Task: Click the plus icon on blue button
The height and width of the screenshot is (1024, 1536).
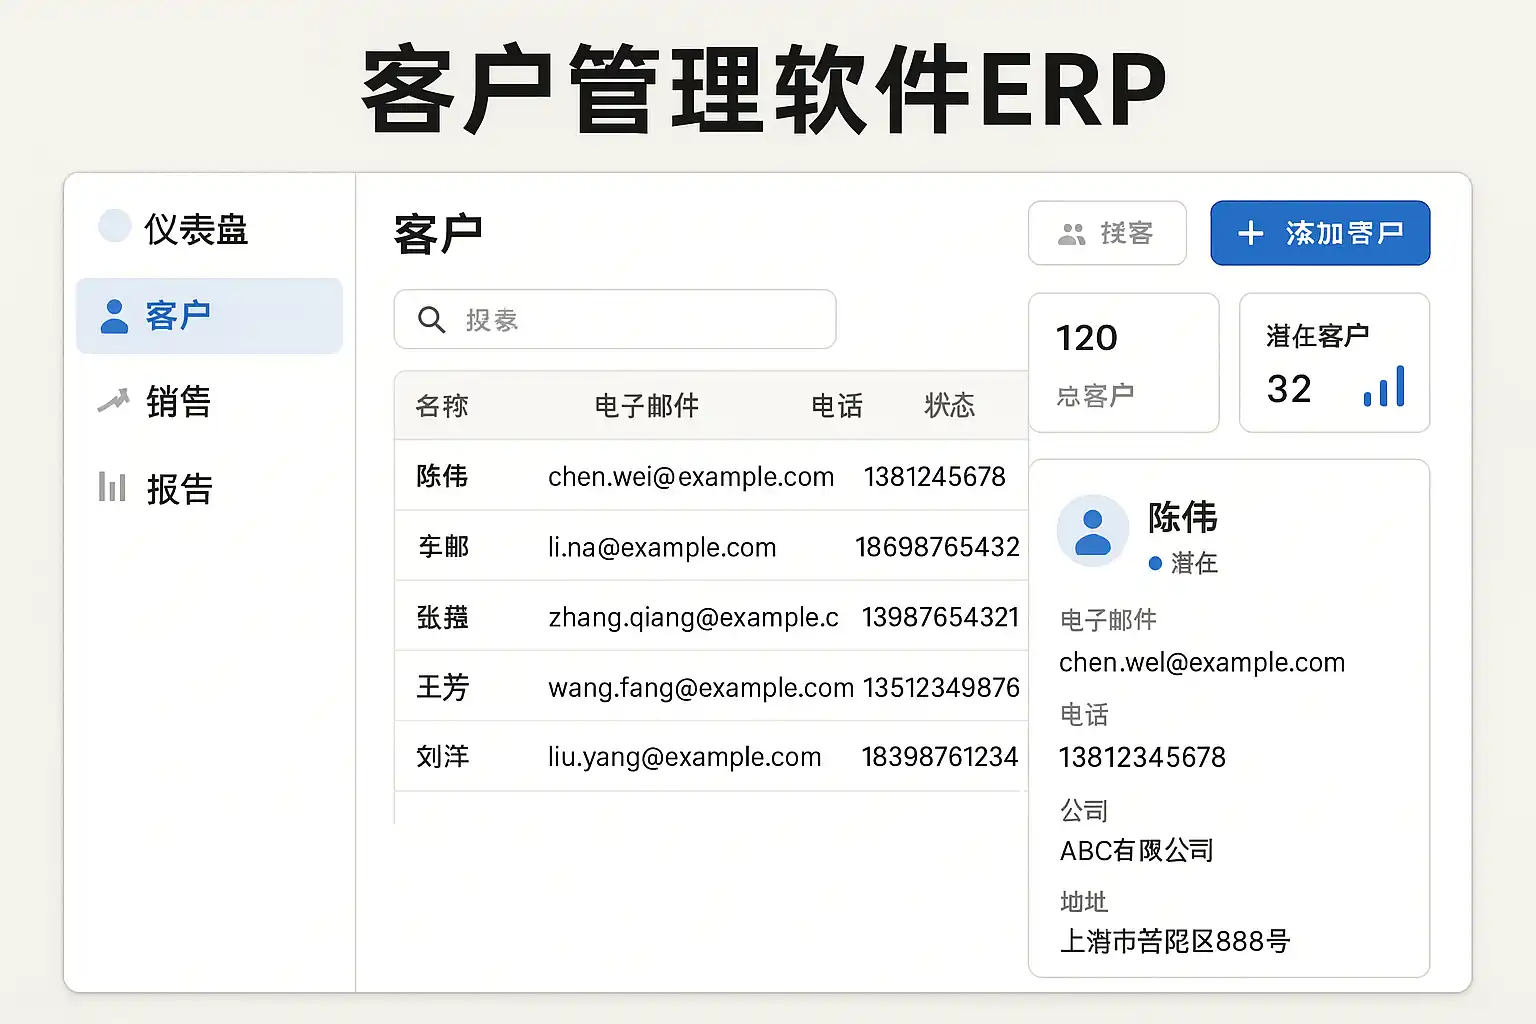Action: [x=1250, y=234]
